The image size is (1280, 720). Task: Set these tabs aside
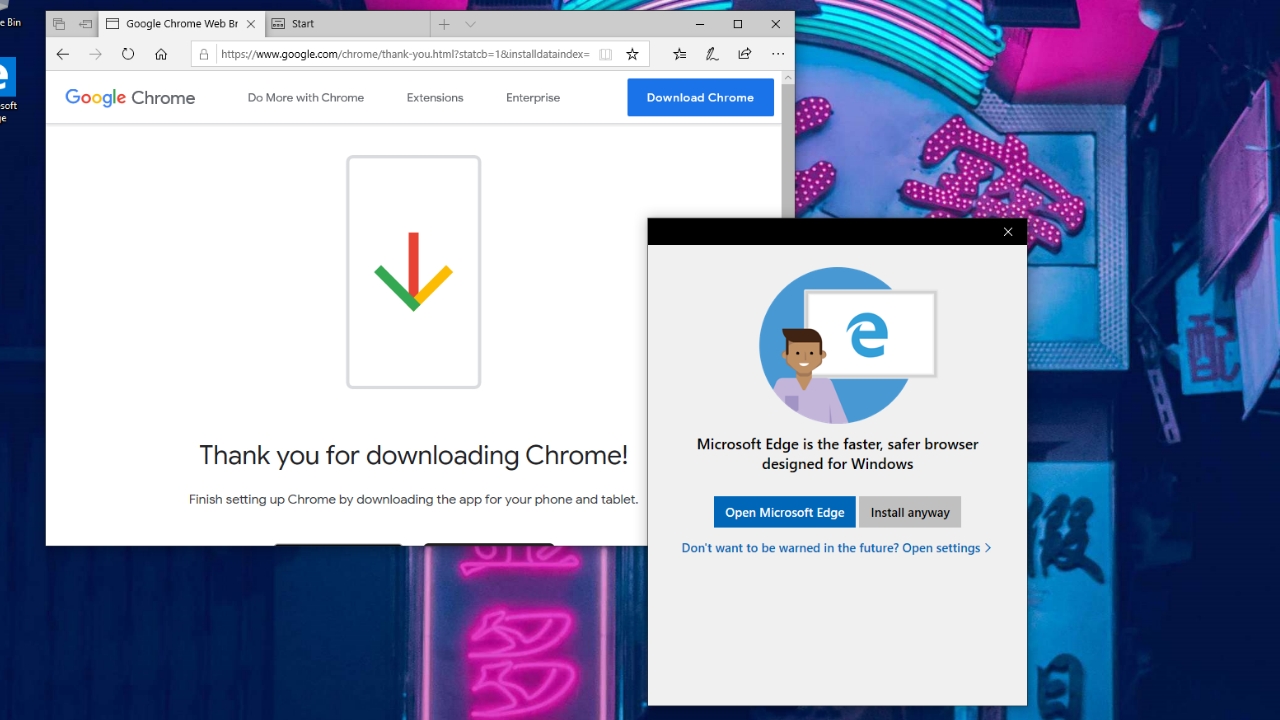[85, 24]
